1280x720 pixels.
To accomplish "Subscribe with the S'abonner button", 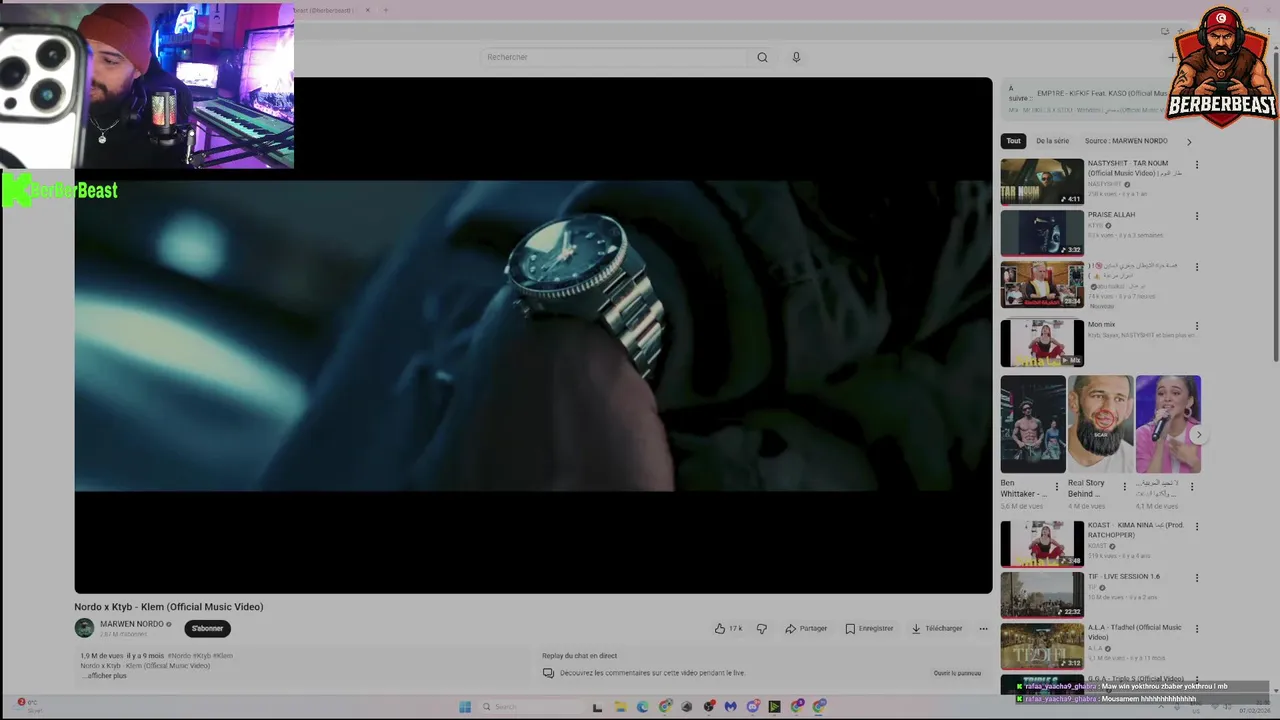I will [207, 628].
